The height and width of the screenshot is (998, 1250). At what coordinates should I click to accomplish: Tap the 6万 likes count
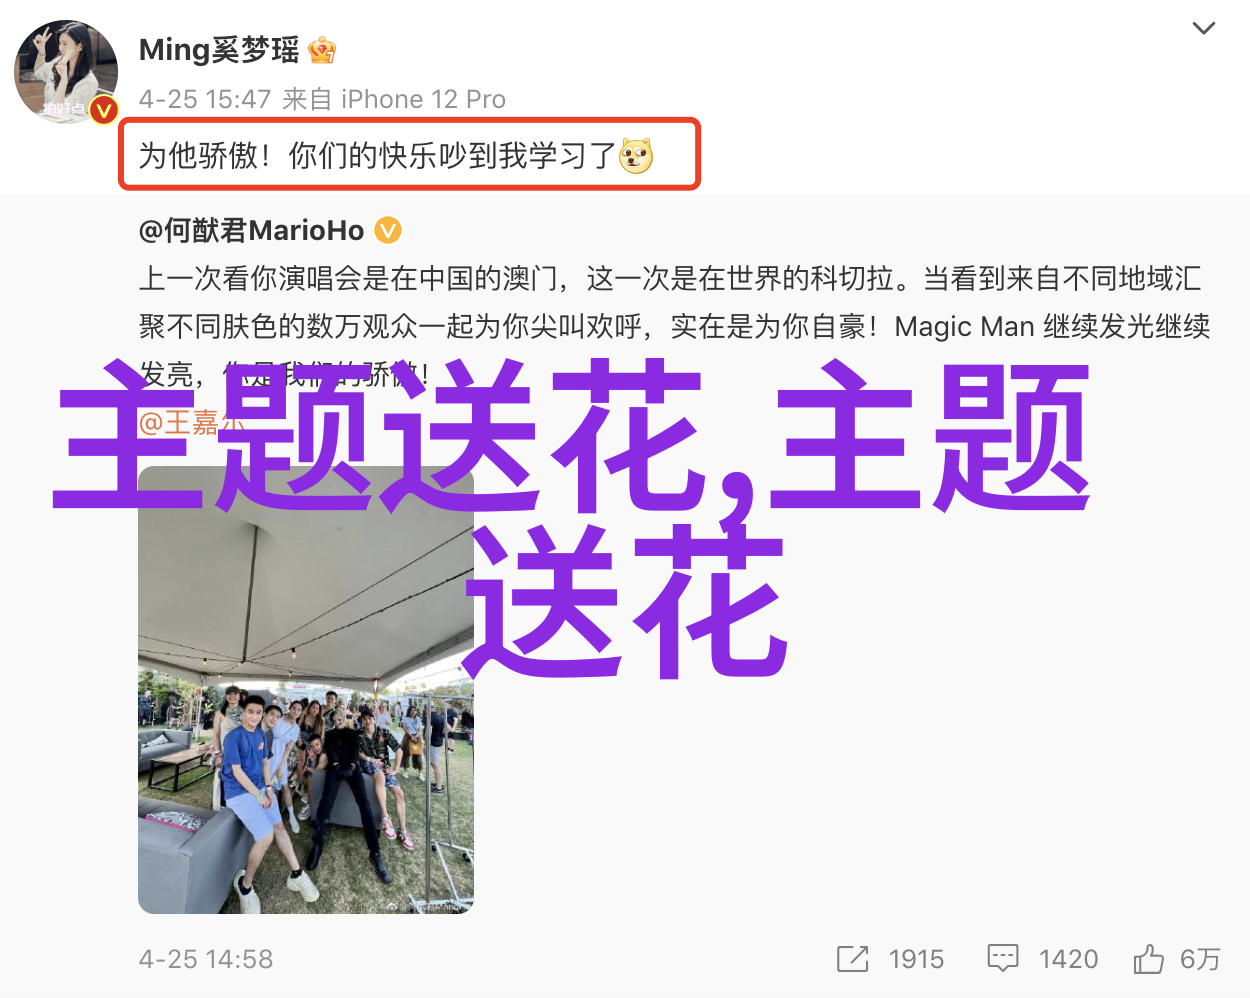coord(1200,959)
